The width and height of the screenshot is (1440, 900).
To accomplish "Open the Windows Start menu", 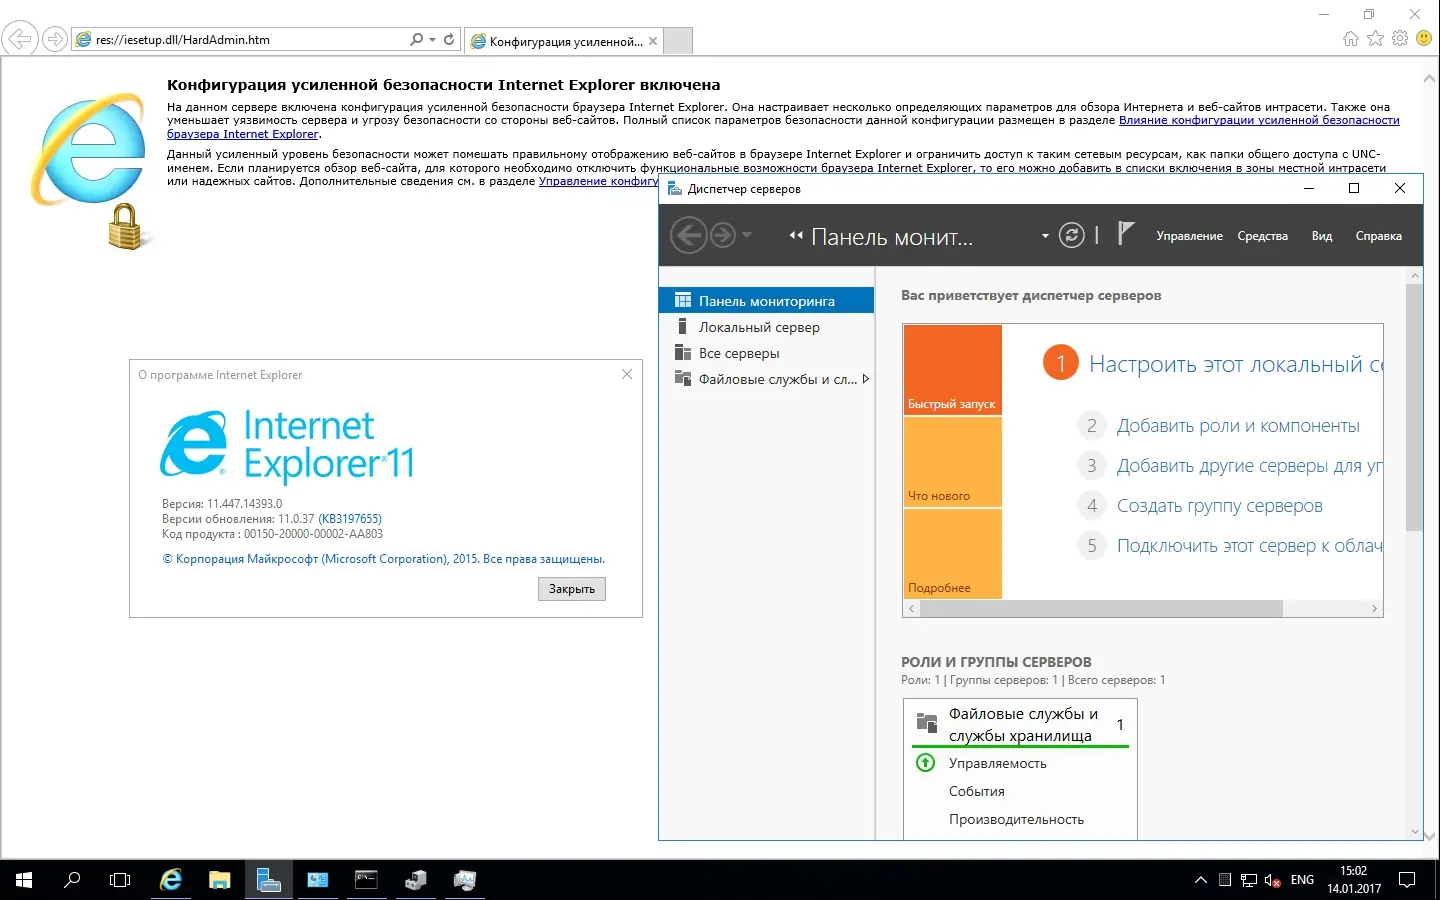I will pos(24,880).
